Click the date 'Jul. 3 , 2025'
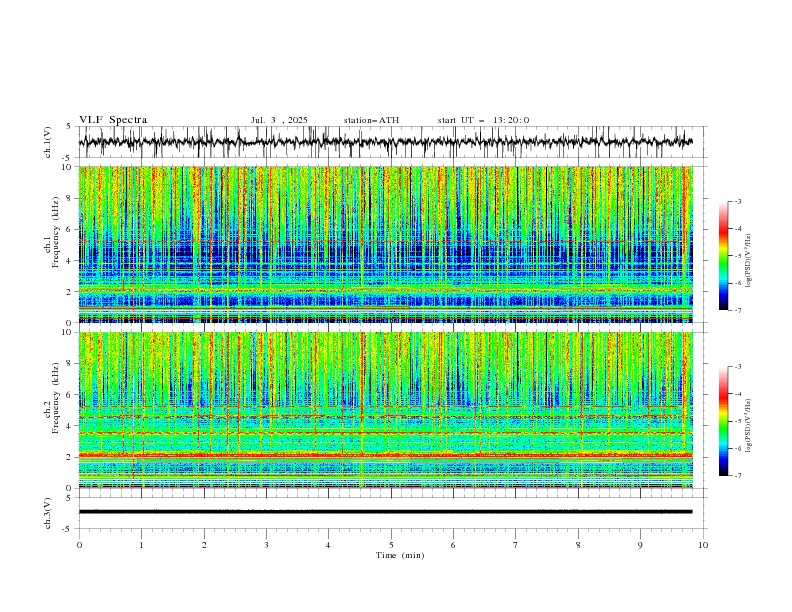 (x=279, y=120)
